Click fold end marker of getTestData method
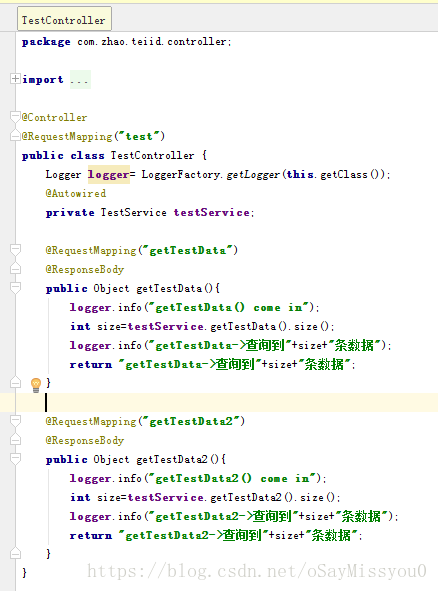This screenshot has width=438, height=591. (x=15, y=383)
